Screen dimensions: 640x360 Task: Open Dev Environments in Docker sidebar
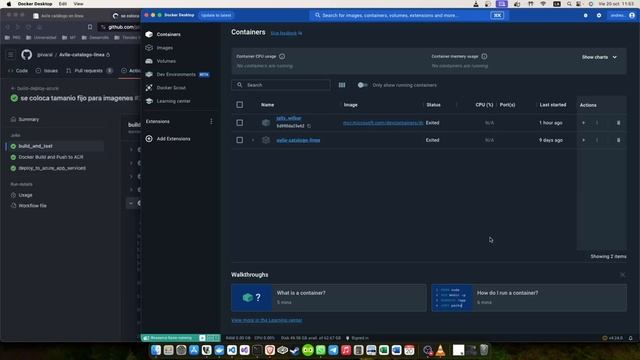177,74
